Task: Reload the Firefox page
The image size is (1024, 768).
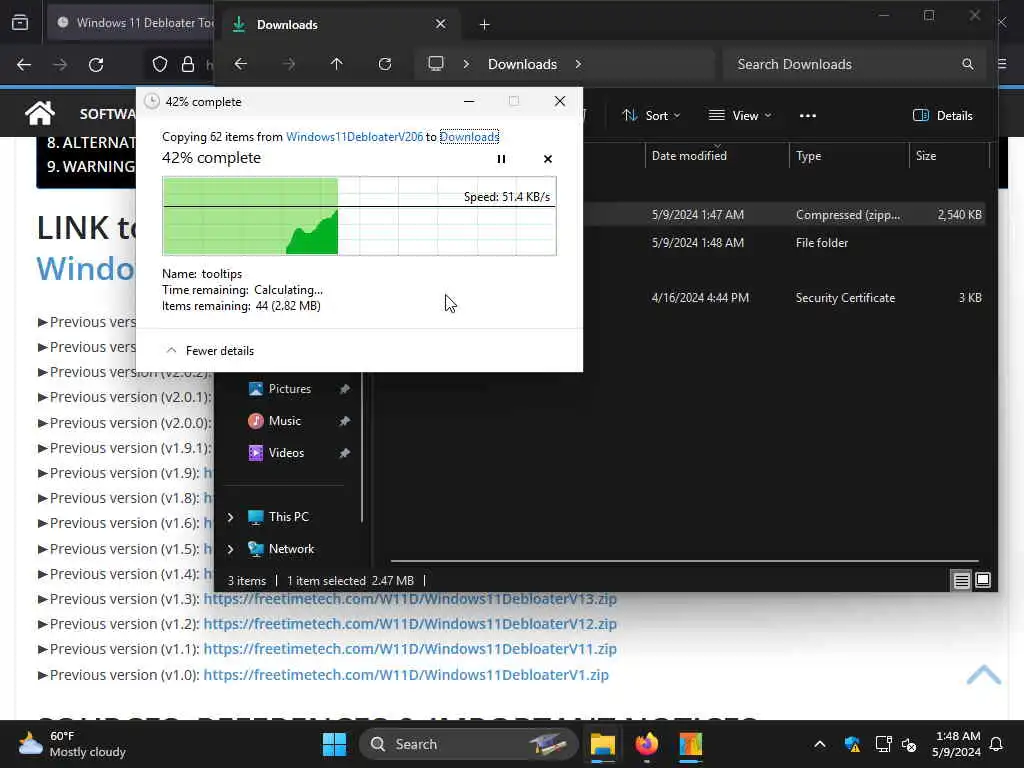Action: click(x=96, y=65)
